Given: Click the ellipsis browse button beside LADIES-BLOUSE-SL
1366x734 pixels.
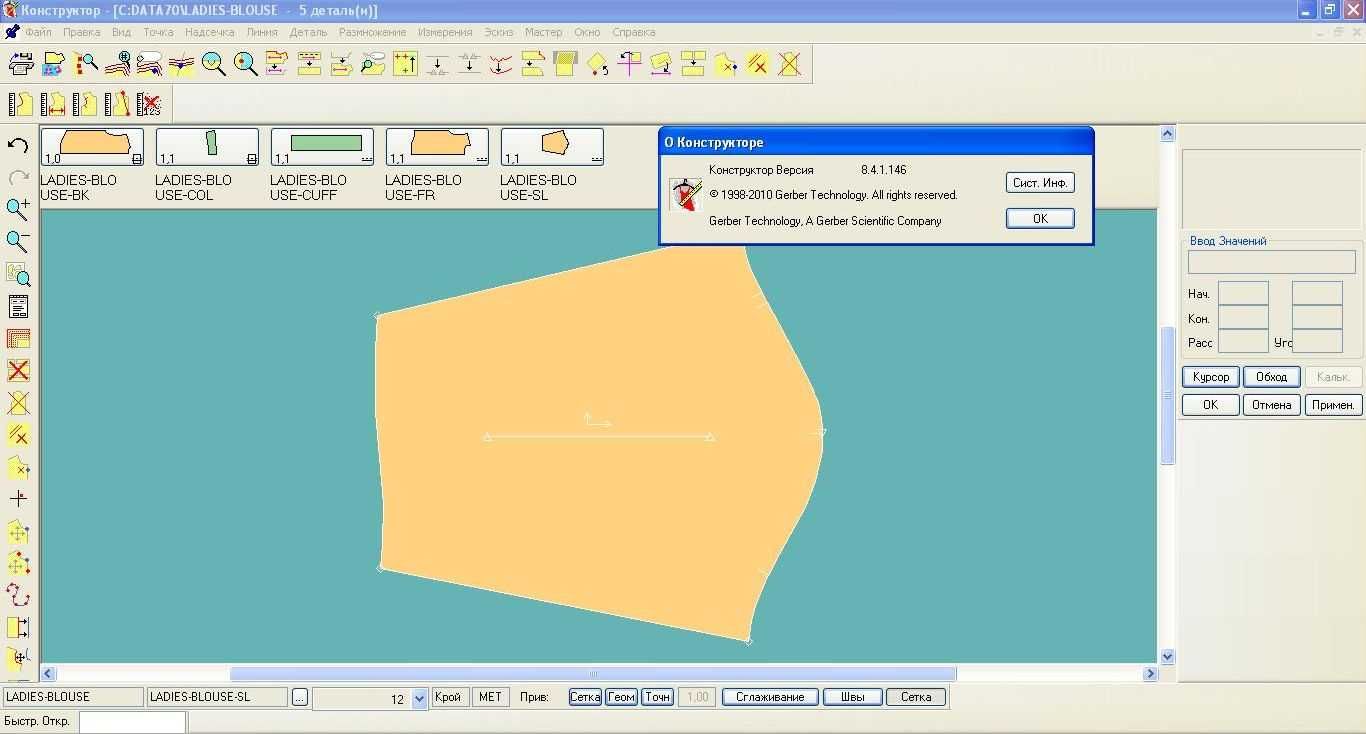Looking at the screenshot, I should [x=300, y=697].
